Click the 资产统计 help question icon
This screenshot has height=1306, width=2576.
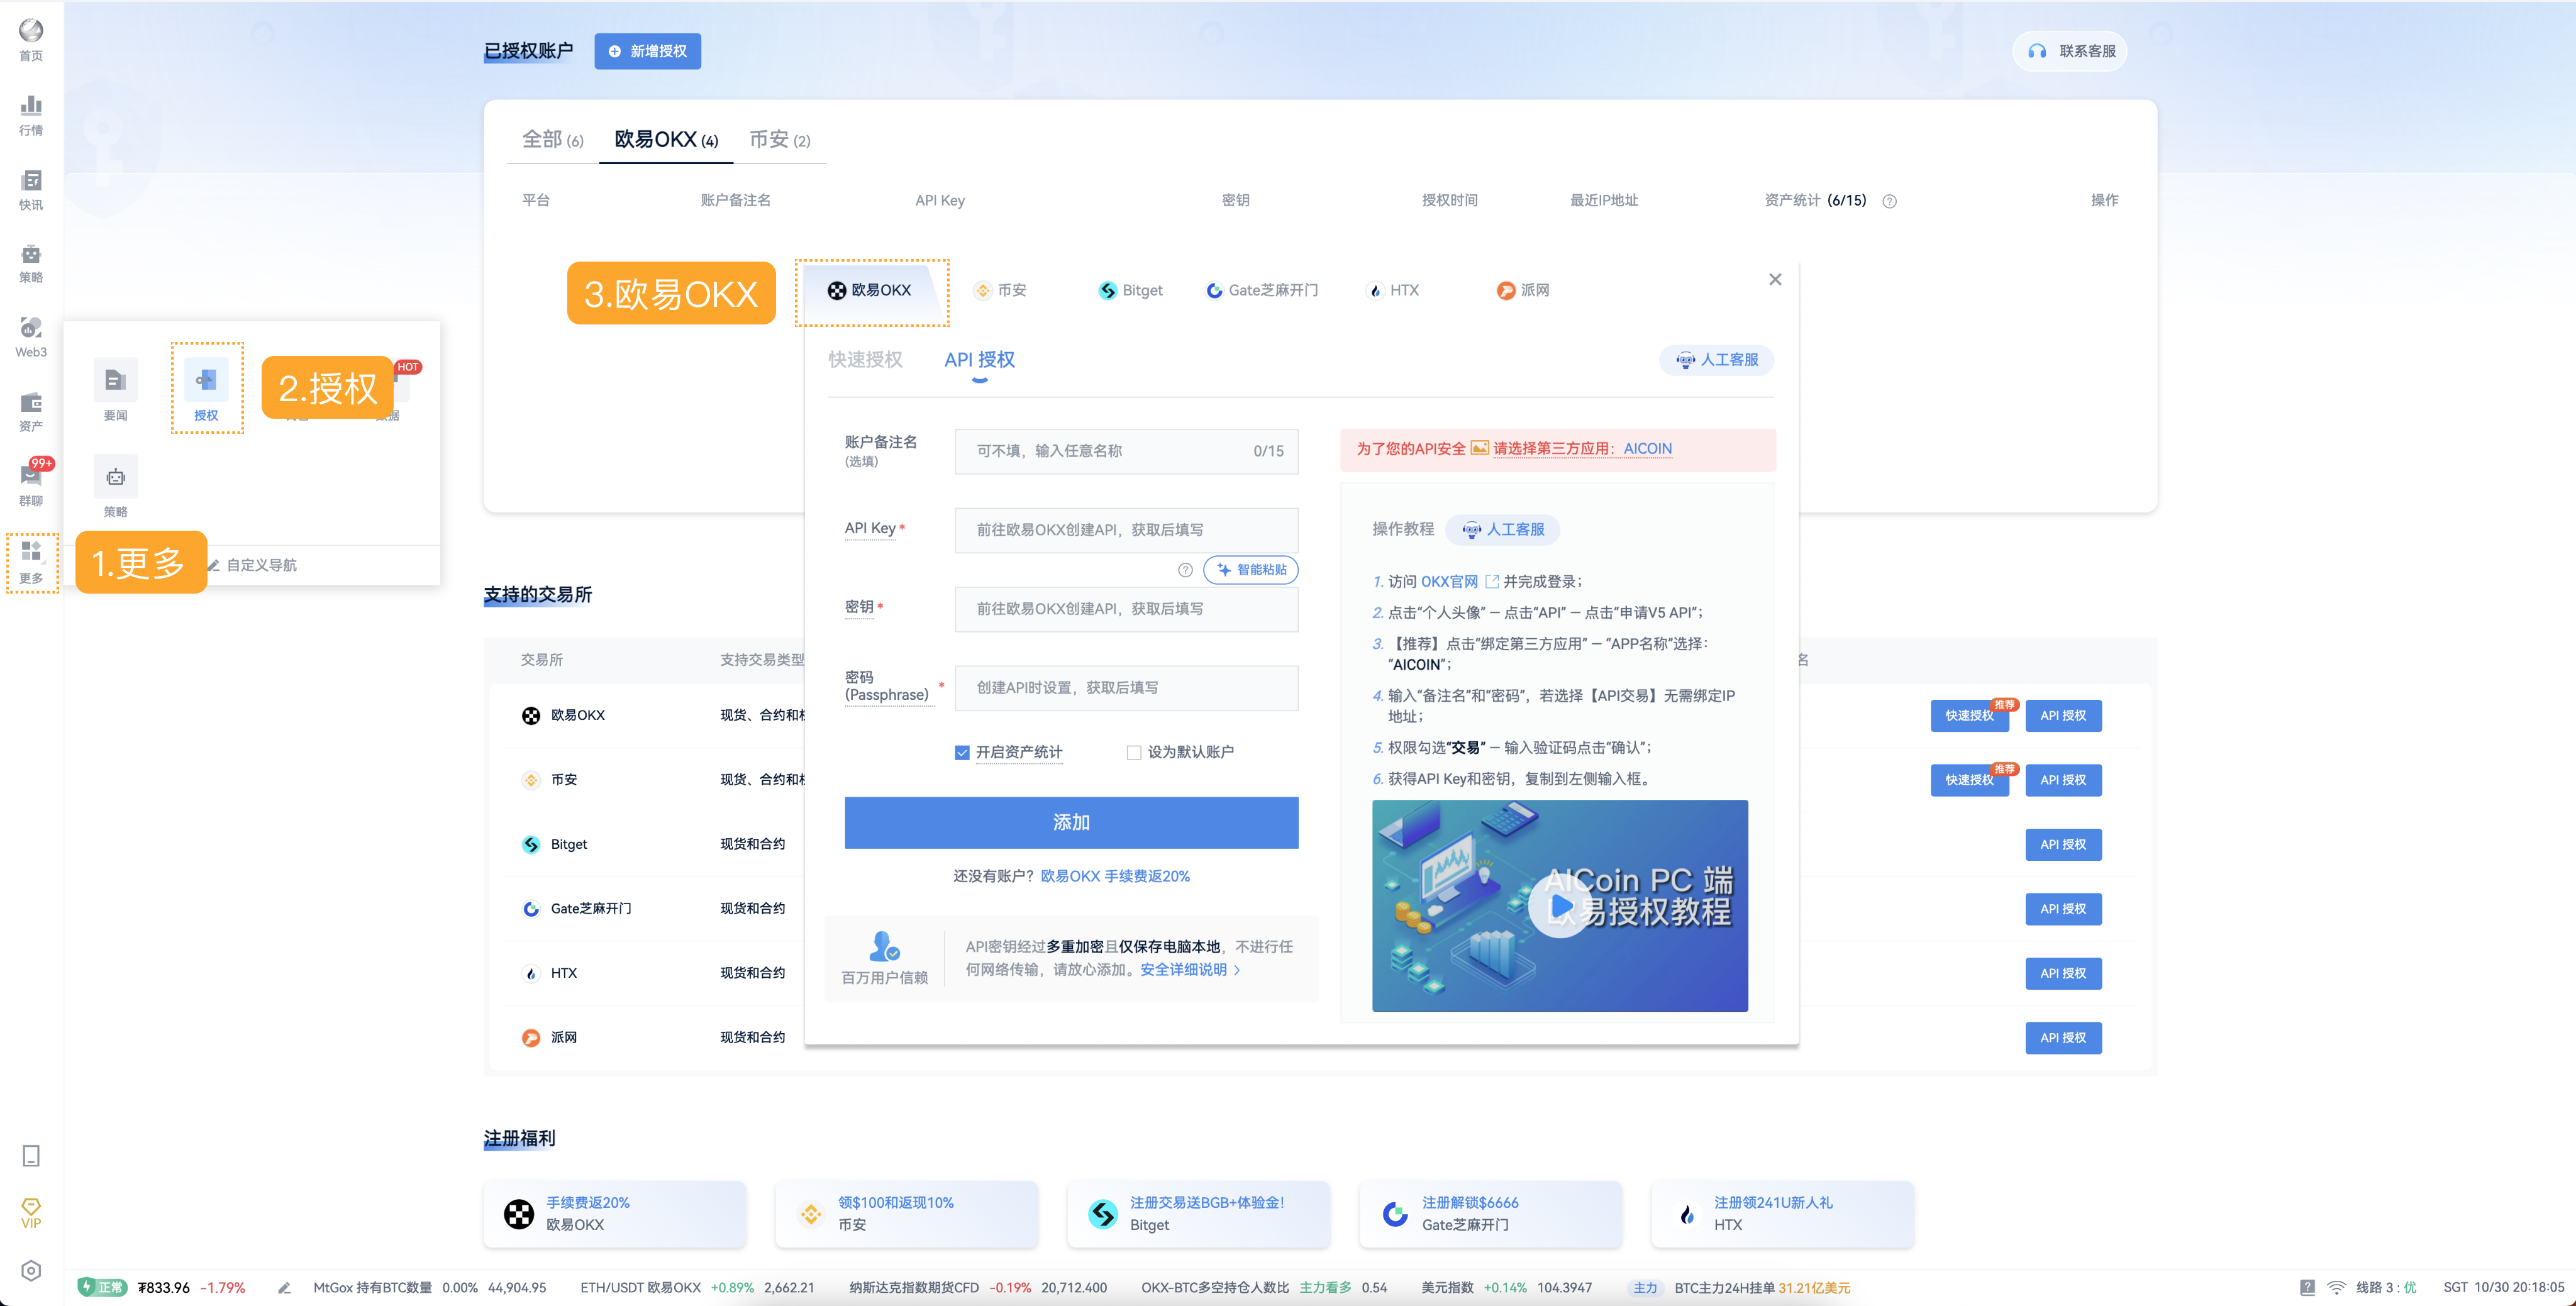pyautogui.click(x=1889, y=201)
